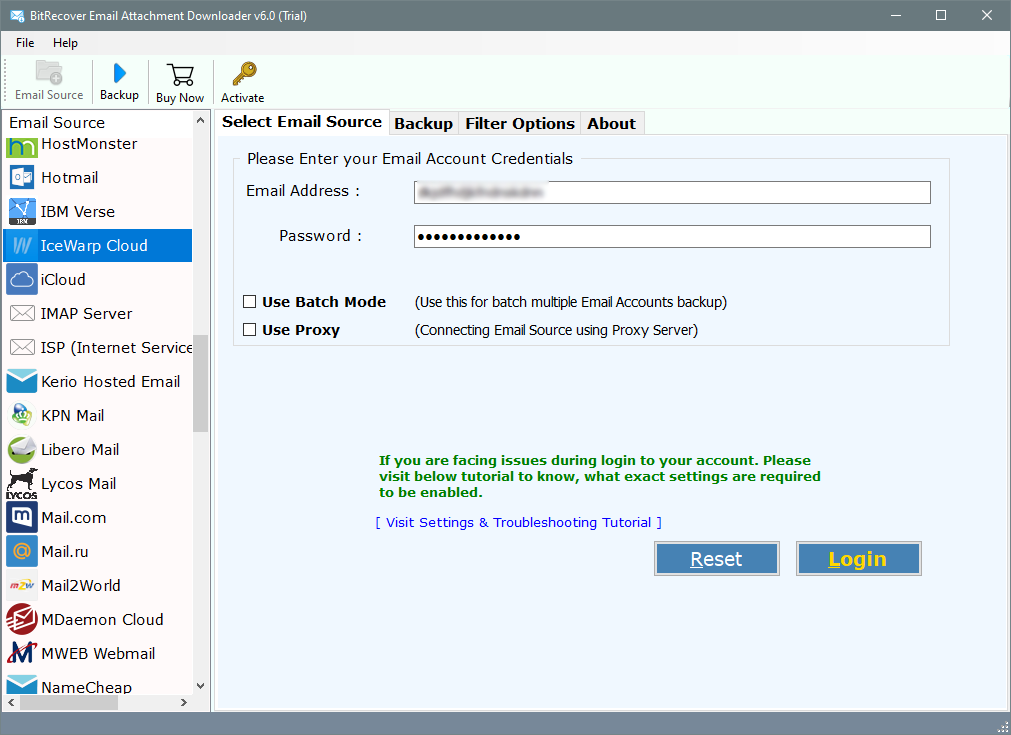Maximize the BitRecover window
1011x735 pixels.
(x=941, y=15)
